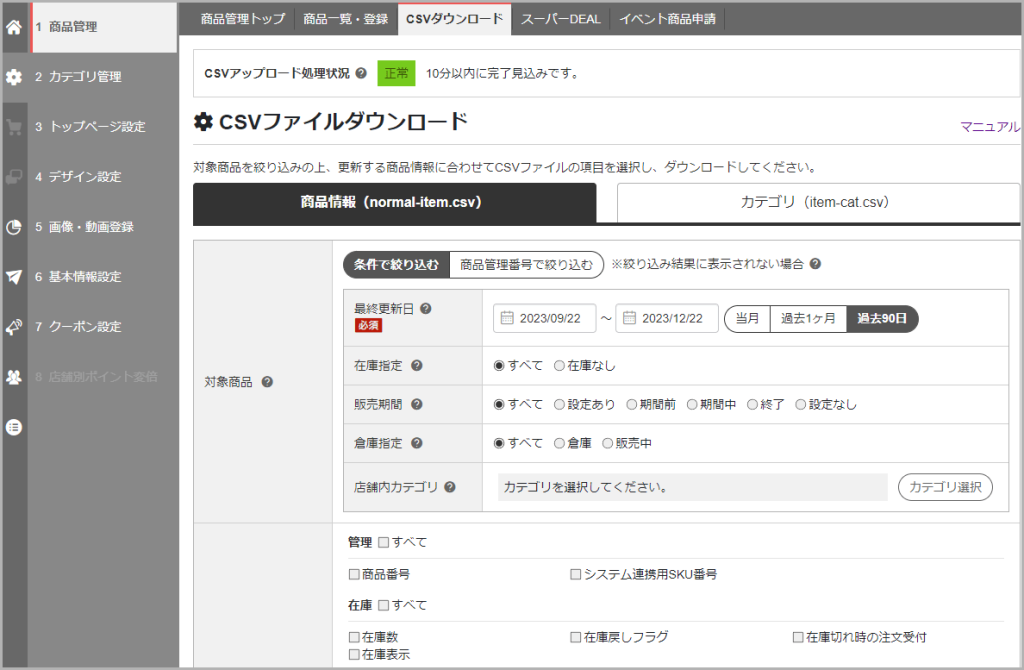Open the 店舗内カテゴリ selection field
Screen dimensions: 1024x670
point(690,487)
